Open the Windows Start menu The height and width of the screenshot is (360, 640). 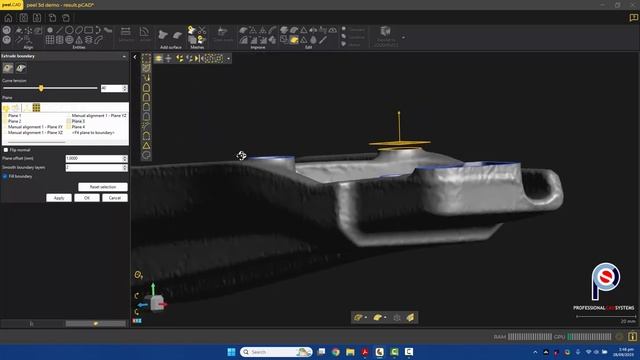(231, 352)
